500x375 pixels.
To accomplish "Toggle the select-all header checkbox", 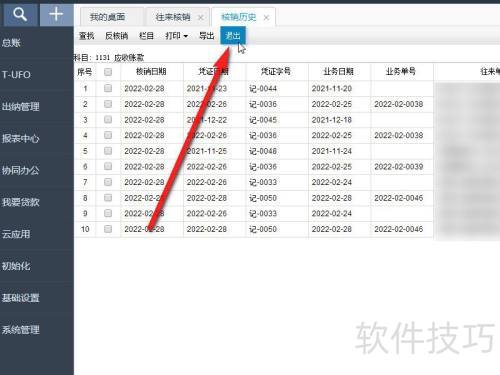I will click(x=108, y=72).
